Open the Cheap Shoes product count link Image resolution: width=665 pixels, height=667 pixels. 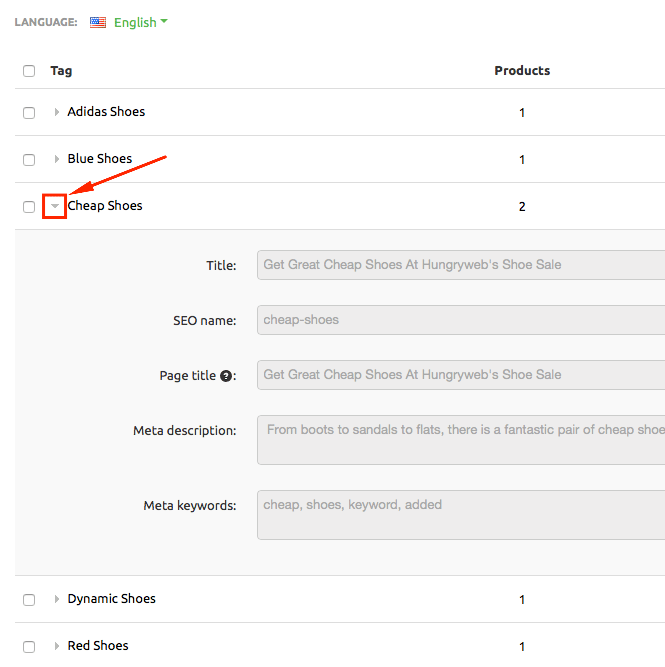(522, 207)
